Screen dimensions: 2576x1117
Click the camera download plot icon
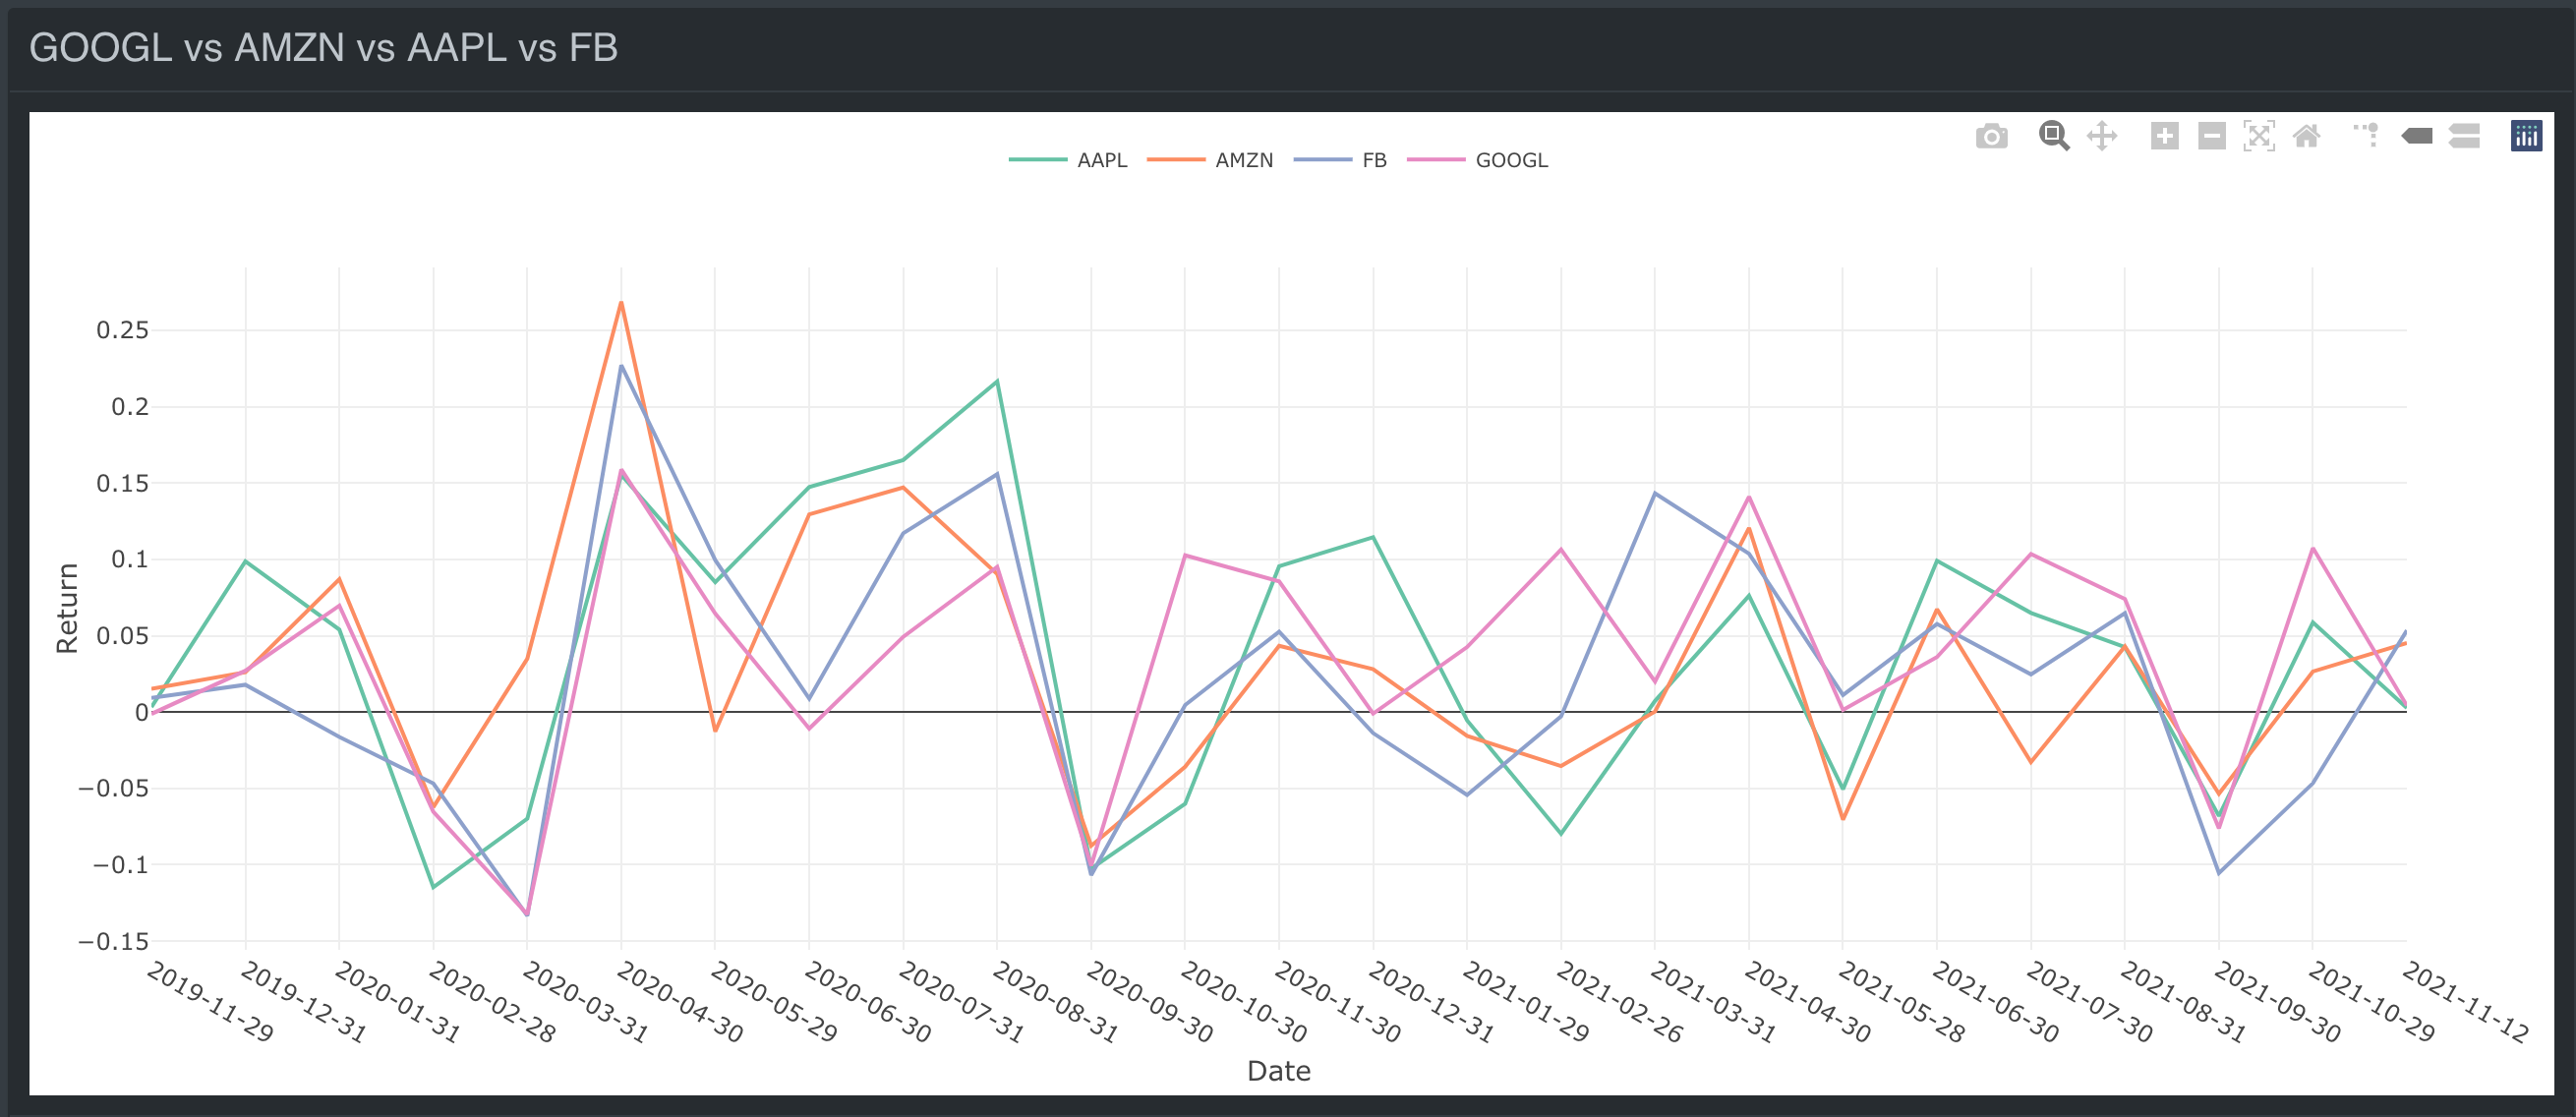tap(1991, 136)
